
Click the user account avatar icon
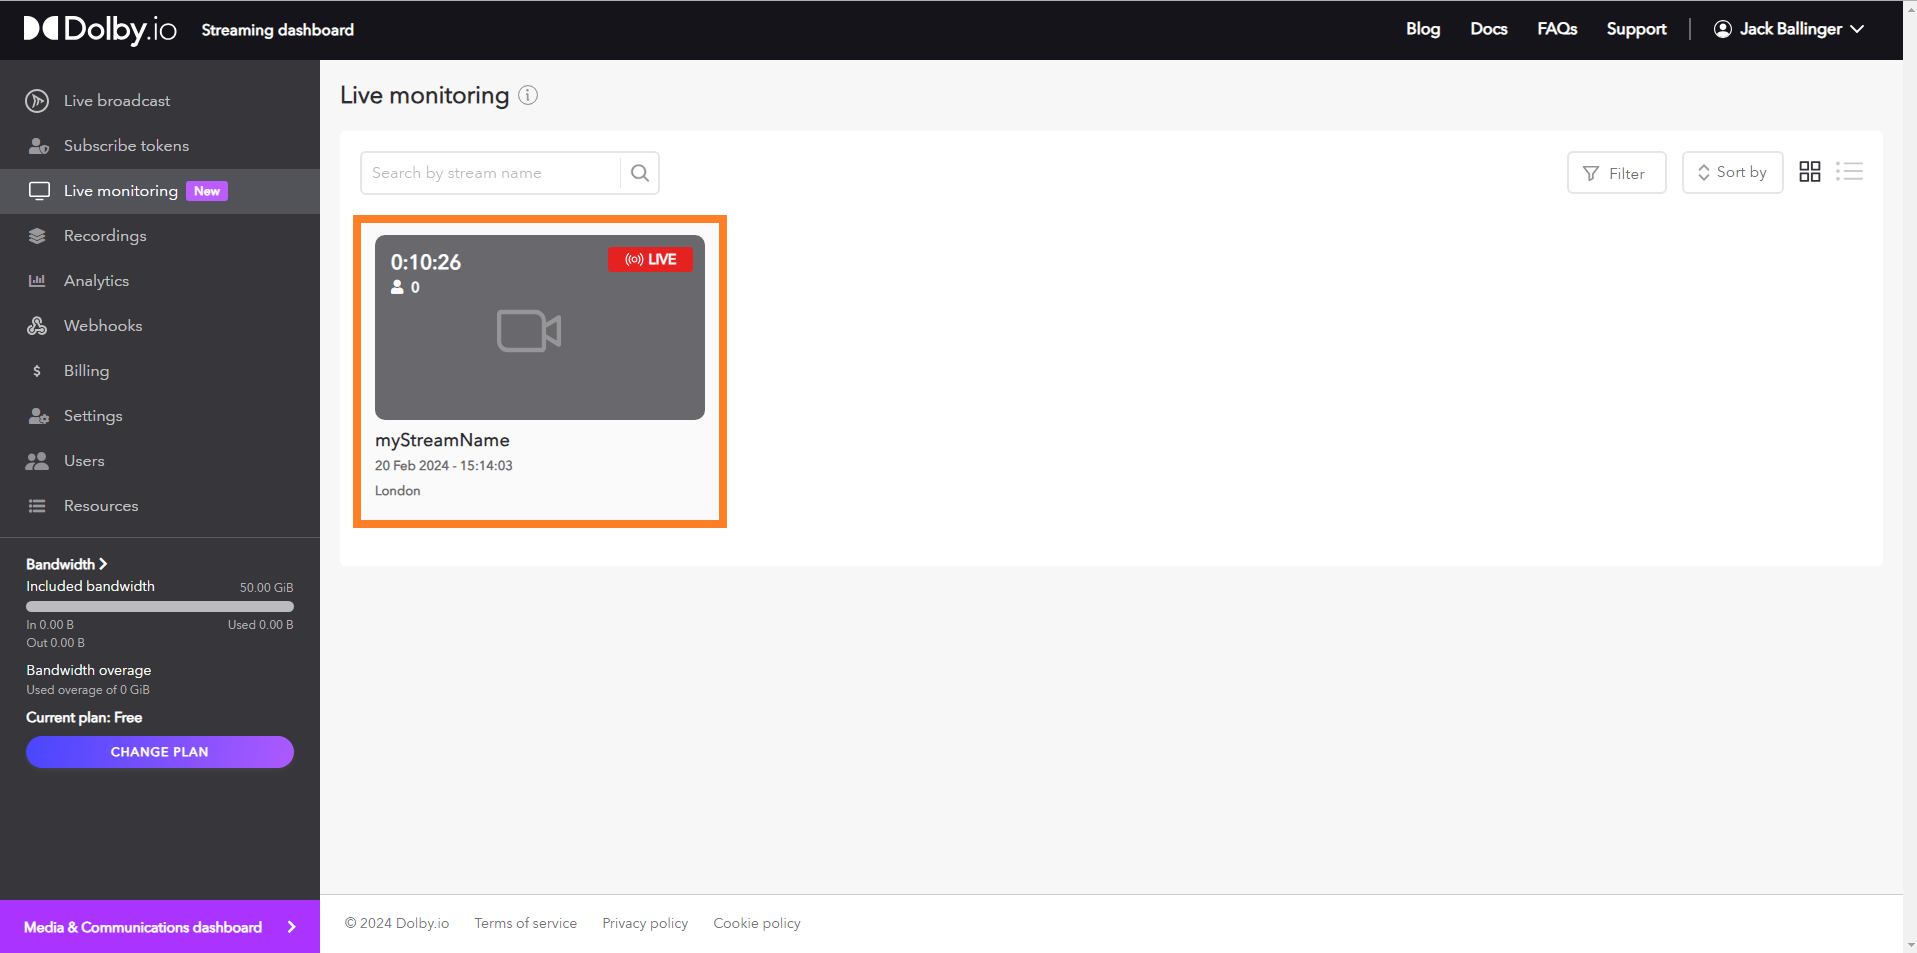point(1723,29)
